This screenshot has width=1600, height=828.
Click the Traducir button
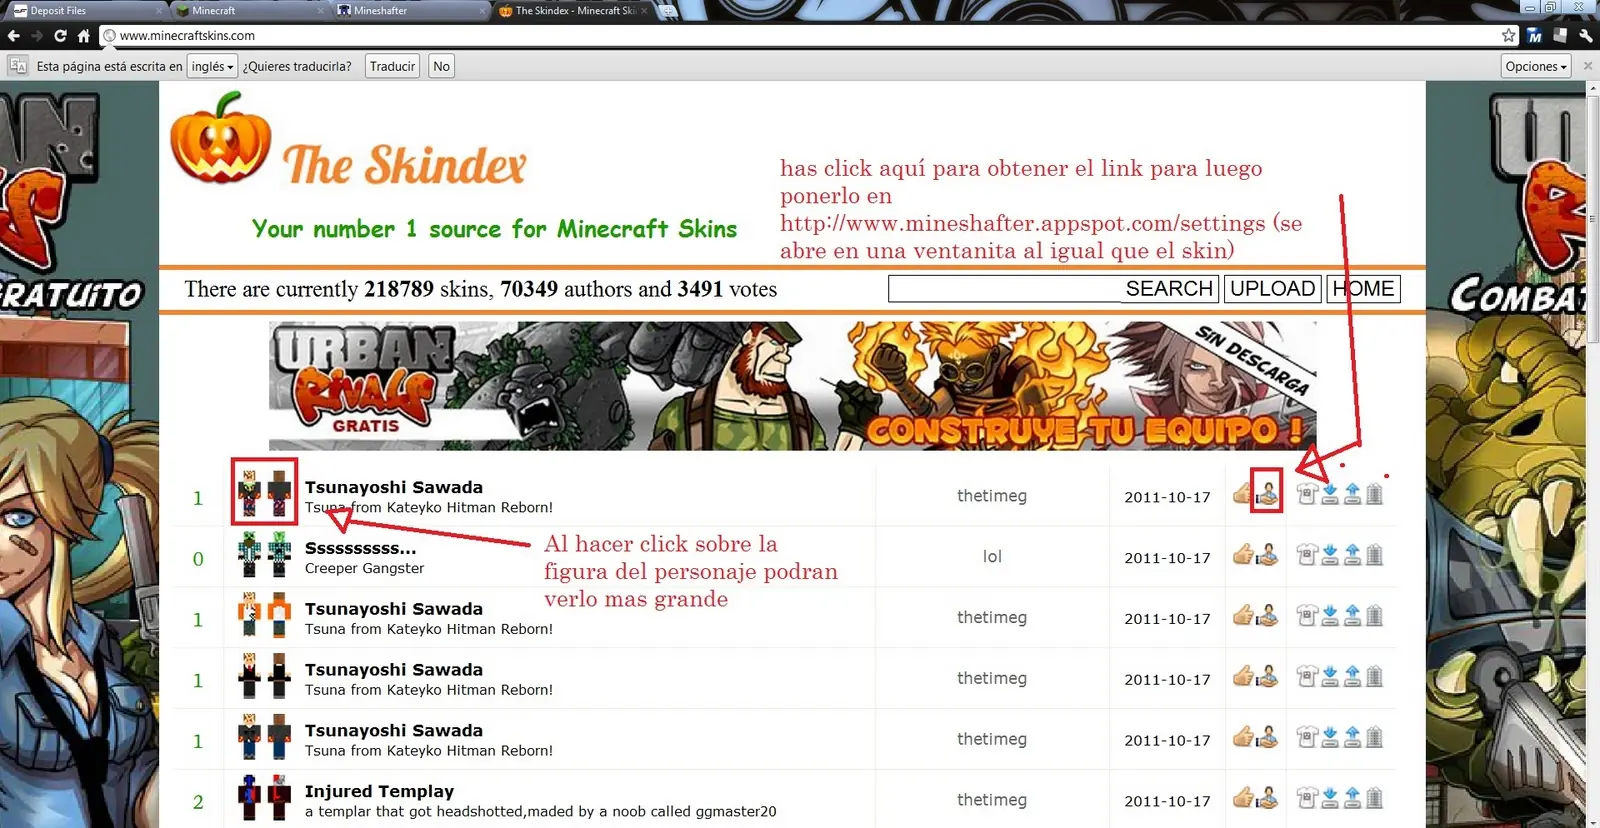(x=392, y=66)
